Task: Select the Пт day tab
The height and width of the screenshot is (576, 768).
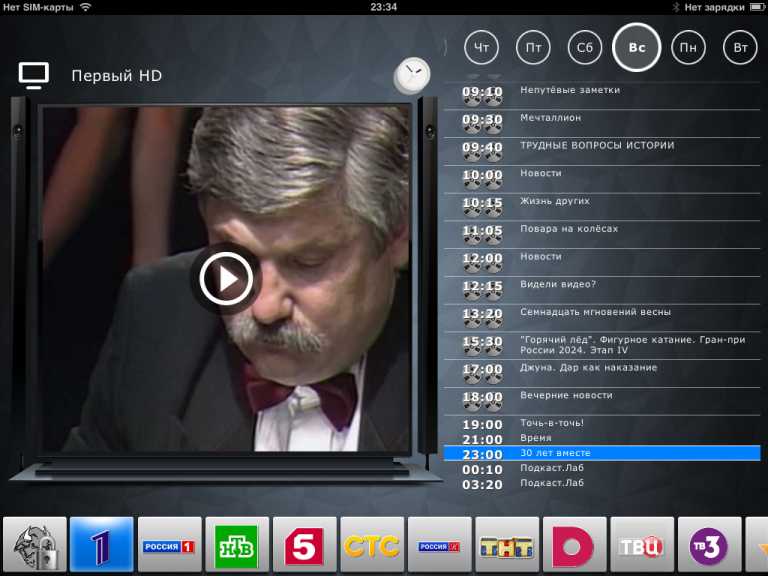Action: pyautogui.click(x=533, y=48)
